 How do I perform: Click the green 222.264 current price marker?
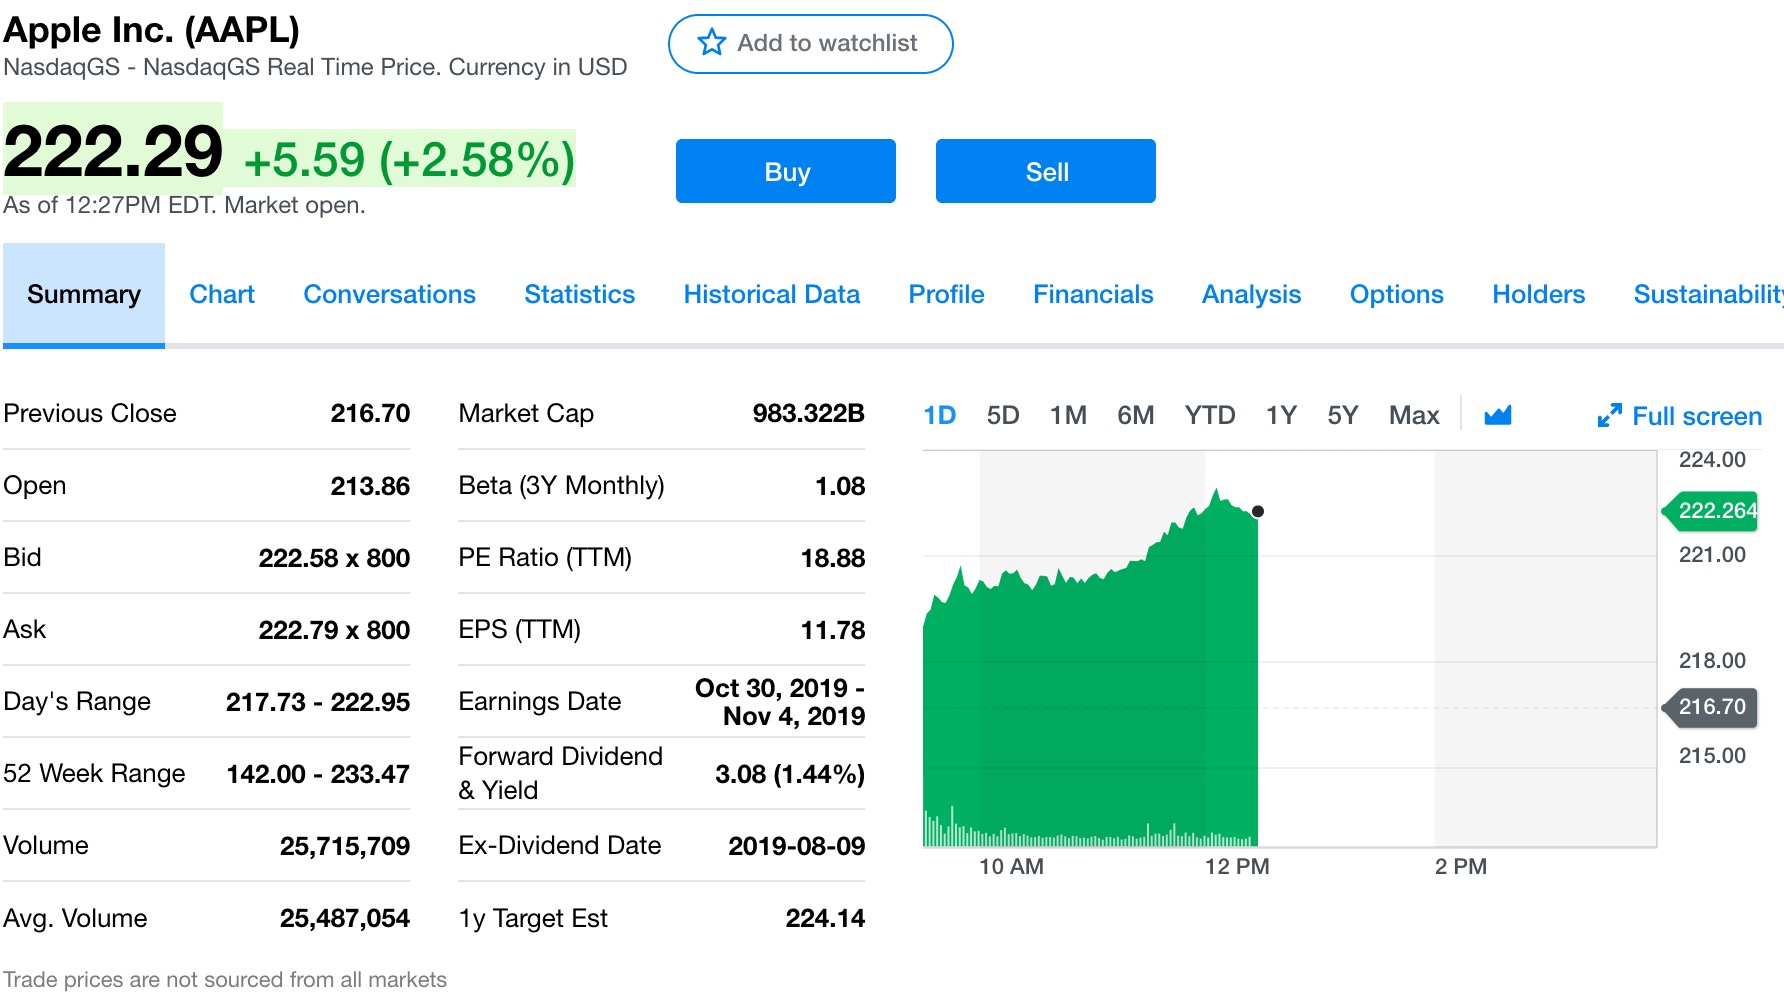pyautogui.click(x=1710, y=511)
